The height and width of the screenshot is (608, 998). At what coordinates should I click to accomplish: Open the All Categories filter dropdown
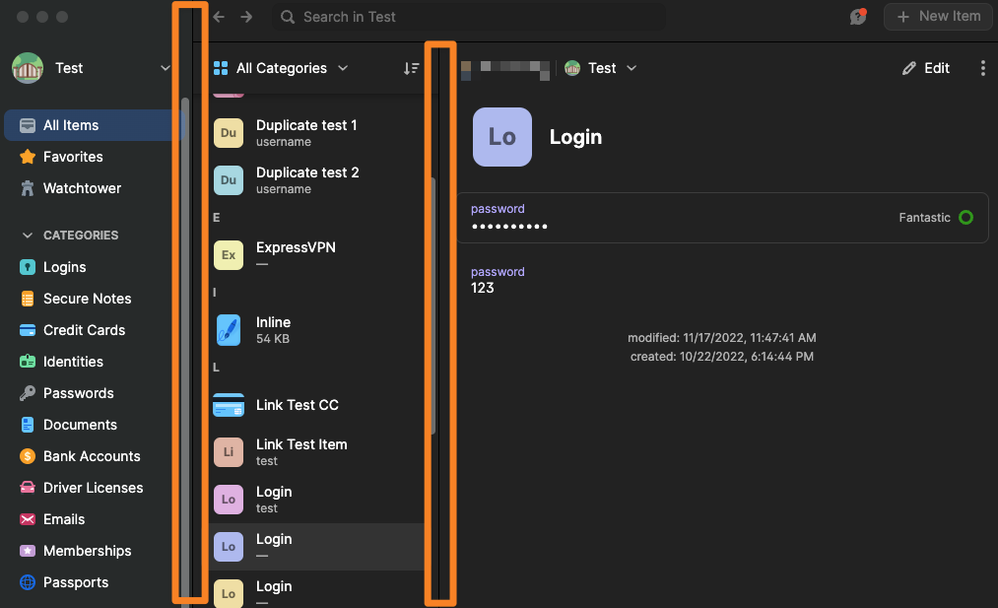pyautogui.click(x=281, y=68)
